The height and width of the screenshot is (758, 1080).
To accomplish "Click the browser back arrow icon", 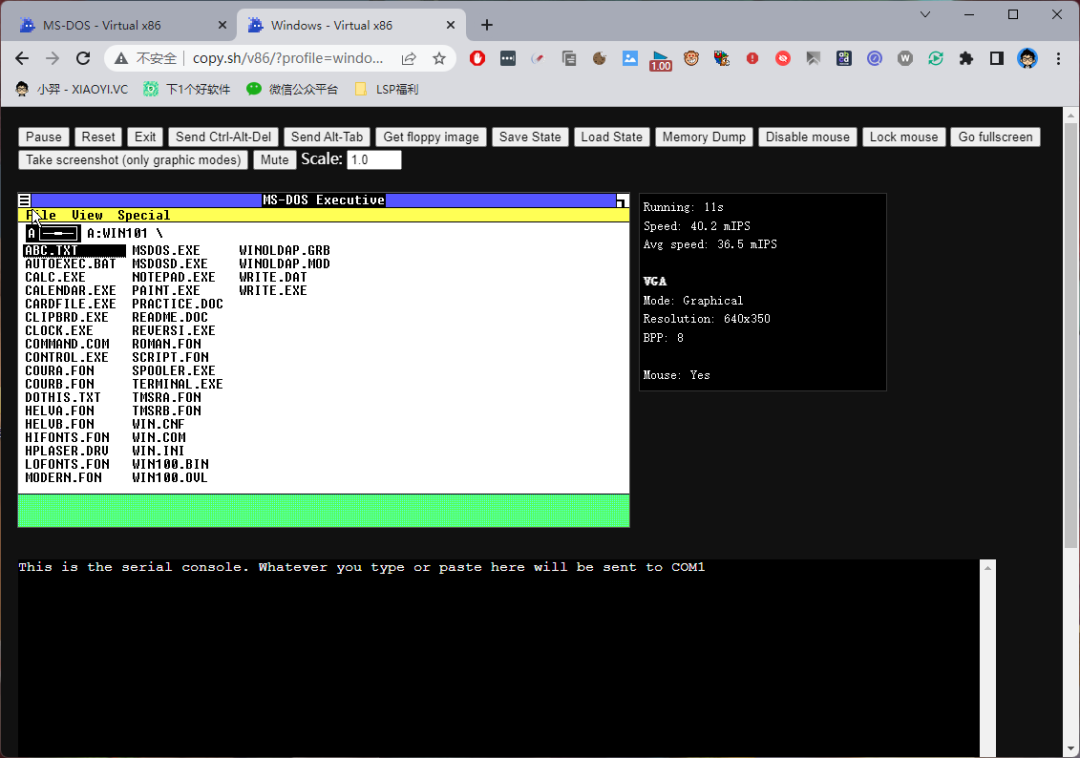I will click(x=22, y=59).
